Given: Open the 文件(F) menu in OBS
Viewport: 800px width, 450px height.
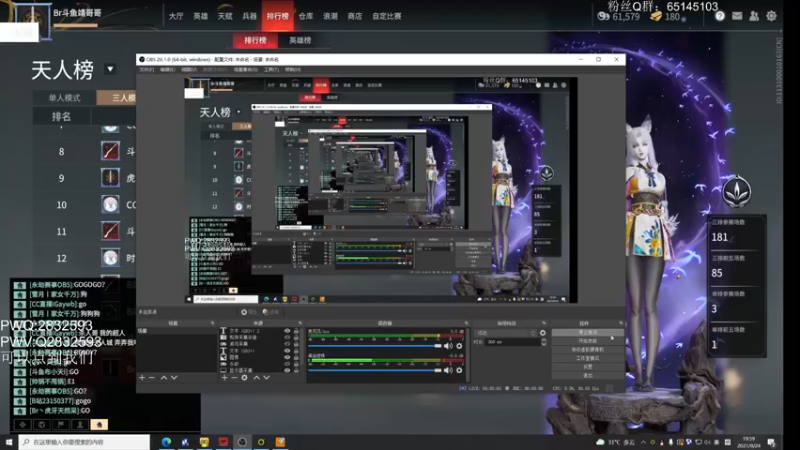Looking at the screenshot, I should point(146,69).
